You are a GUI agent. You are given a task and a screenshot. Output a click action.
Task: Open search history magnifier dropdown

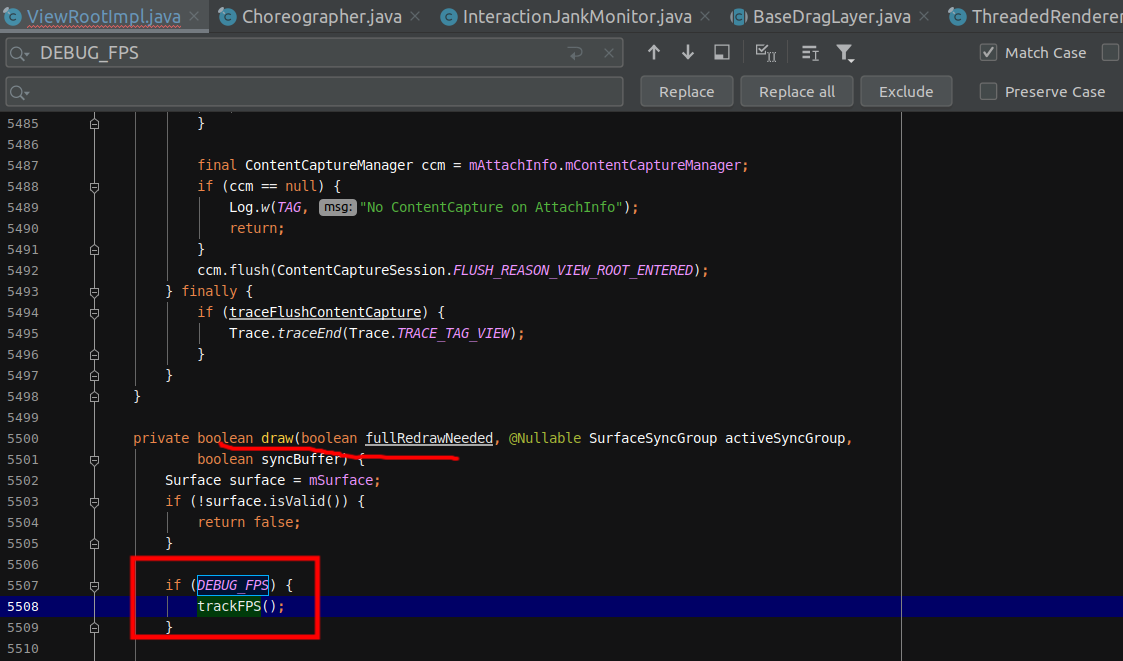(x=19, y=54)
